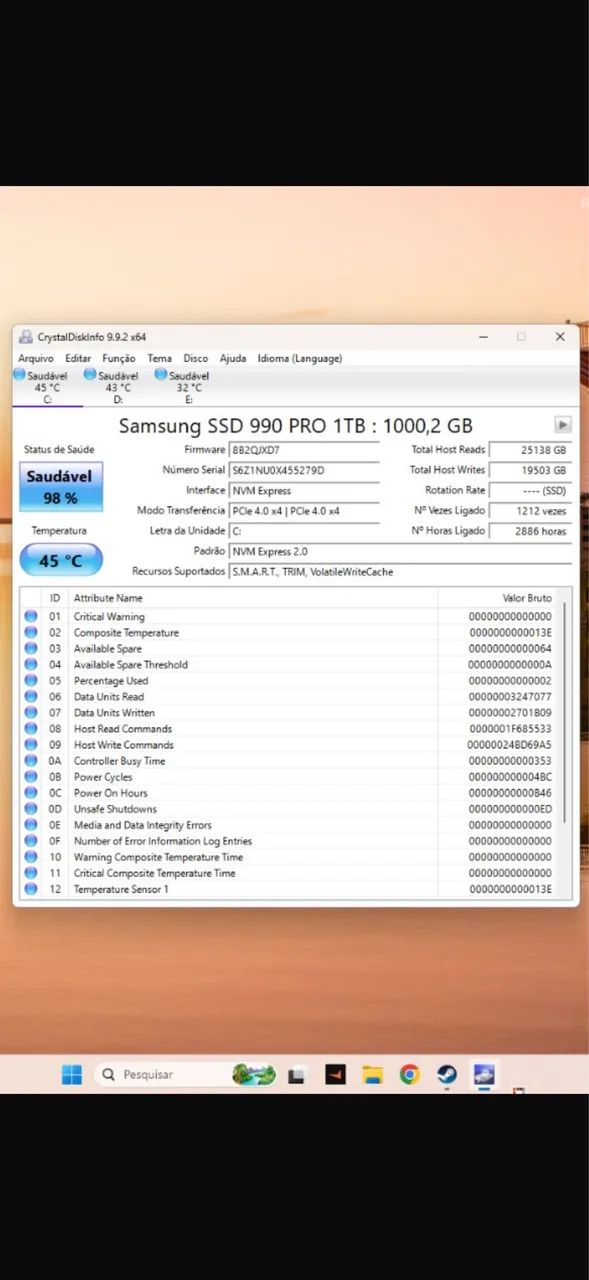Viewport: 589px width, 1280px height.
Task: Click the Rotation Rate value field
Action: pos(530,491)
